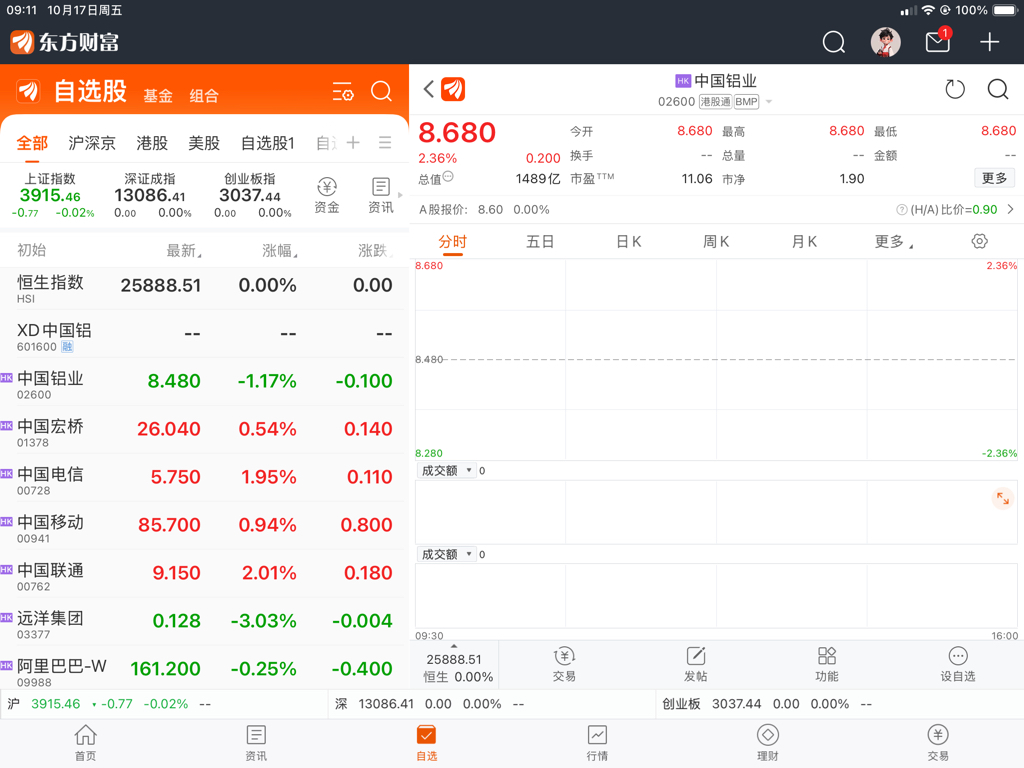Toggle the 初始 sort order header
The height and width of the screenshot is (768, 1024).
(x=31, y=250)
